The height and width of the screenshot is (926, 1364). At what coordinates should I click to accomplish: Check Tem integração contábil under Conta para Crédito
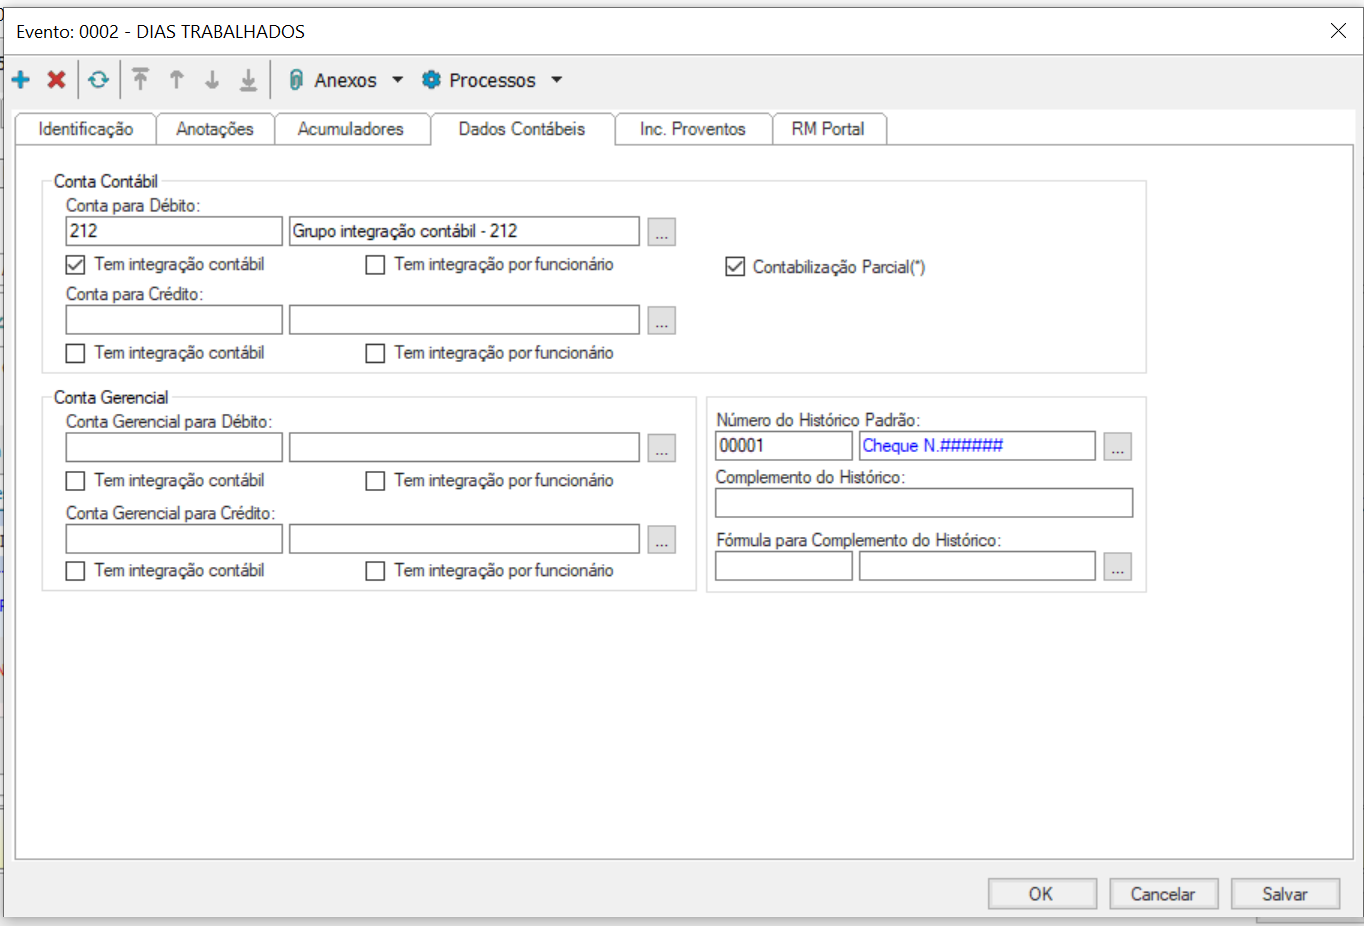75,353
